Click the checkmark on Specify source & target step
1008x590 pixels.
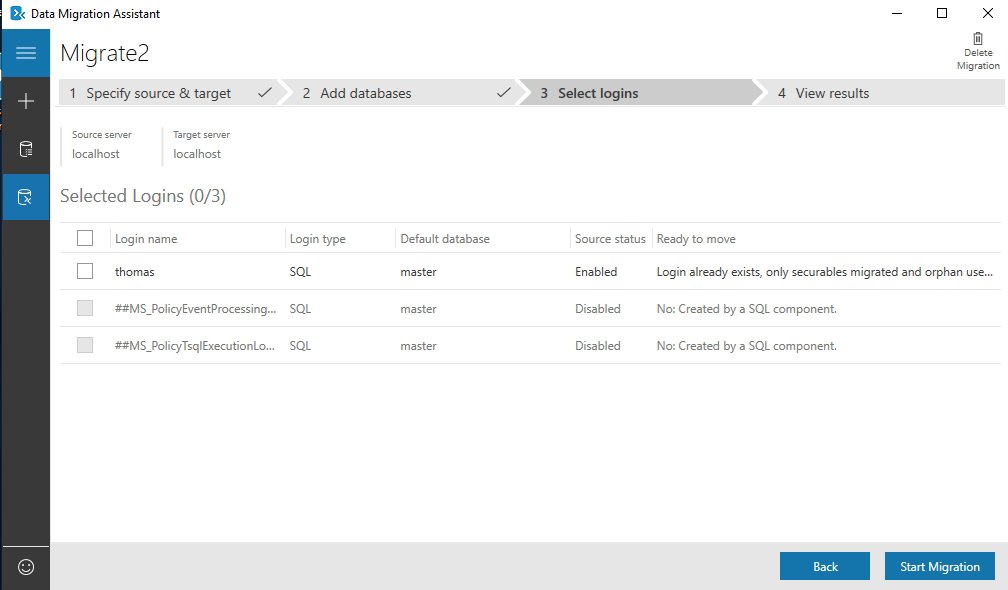click(x=264, y=92)
